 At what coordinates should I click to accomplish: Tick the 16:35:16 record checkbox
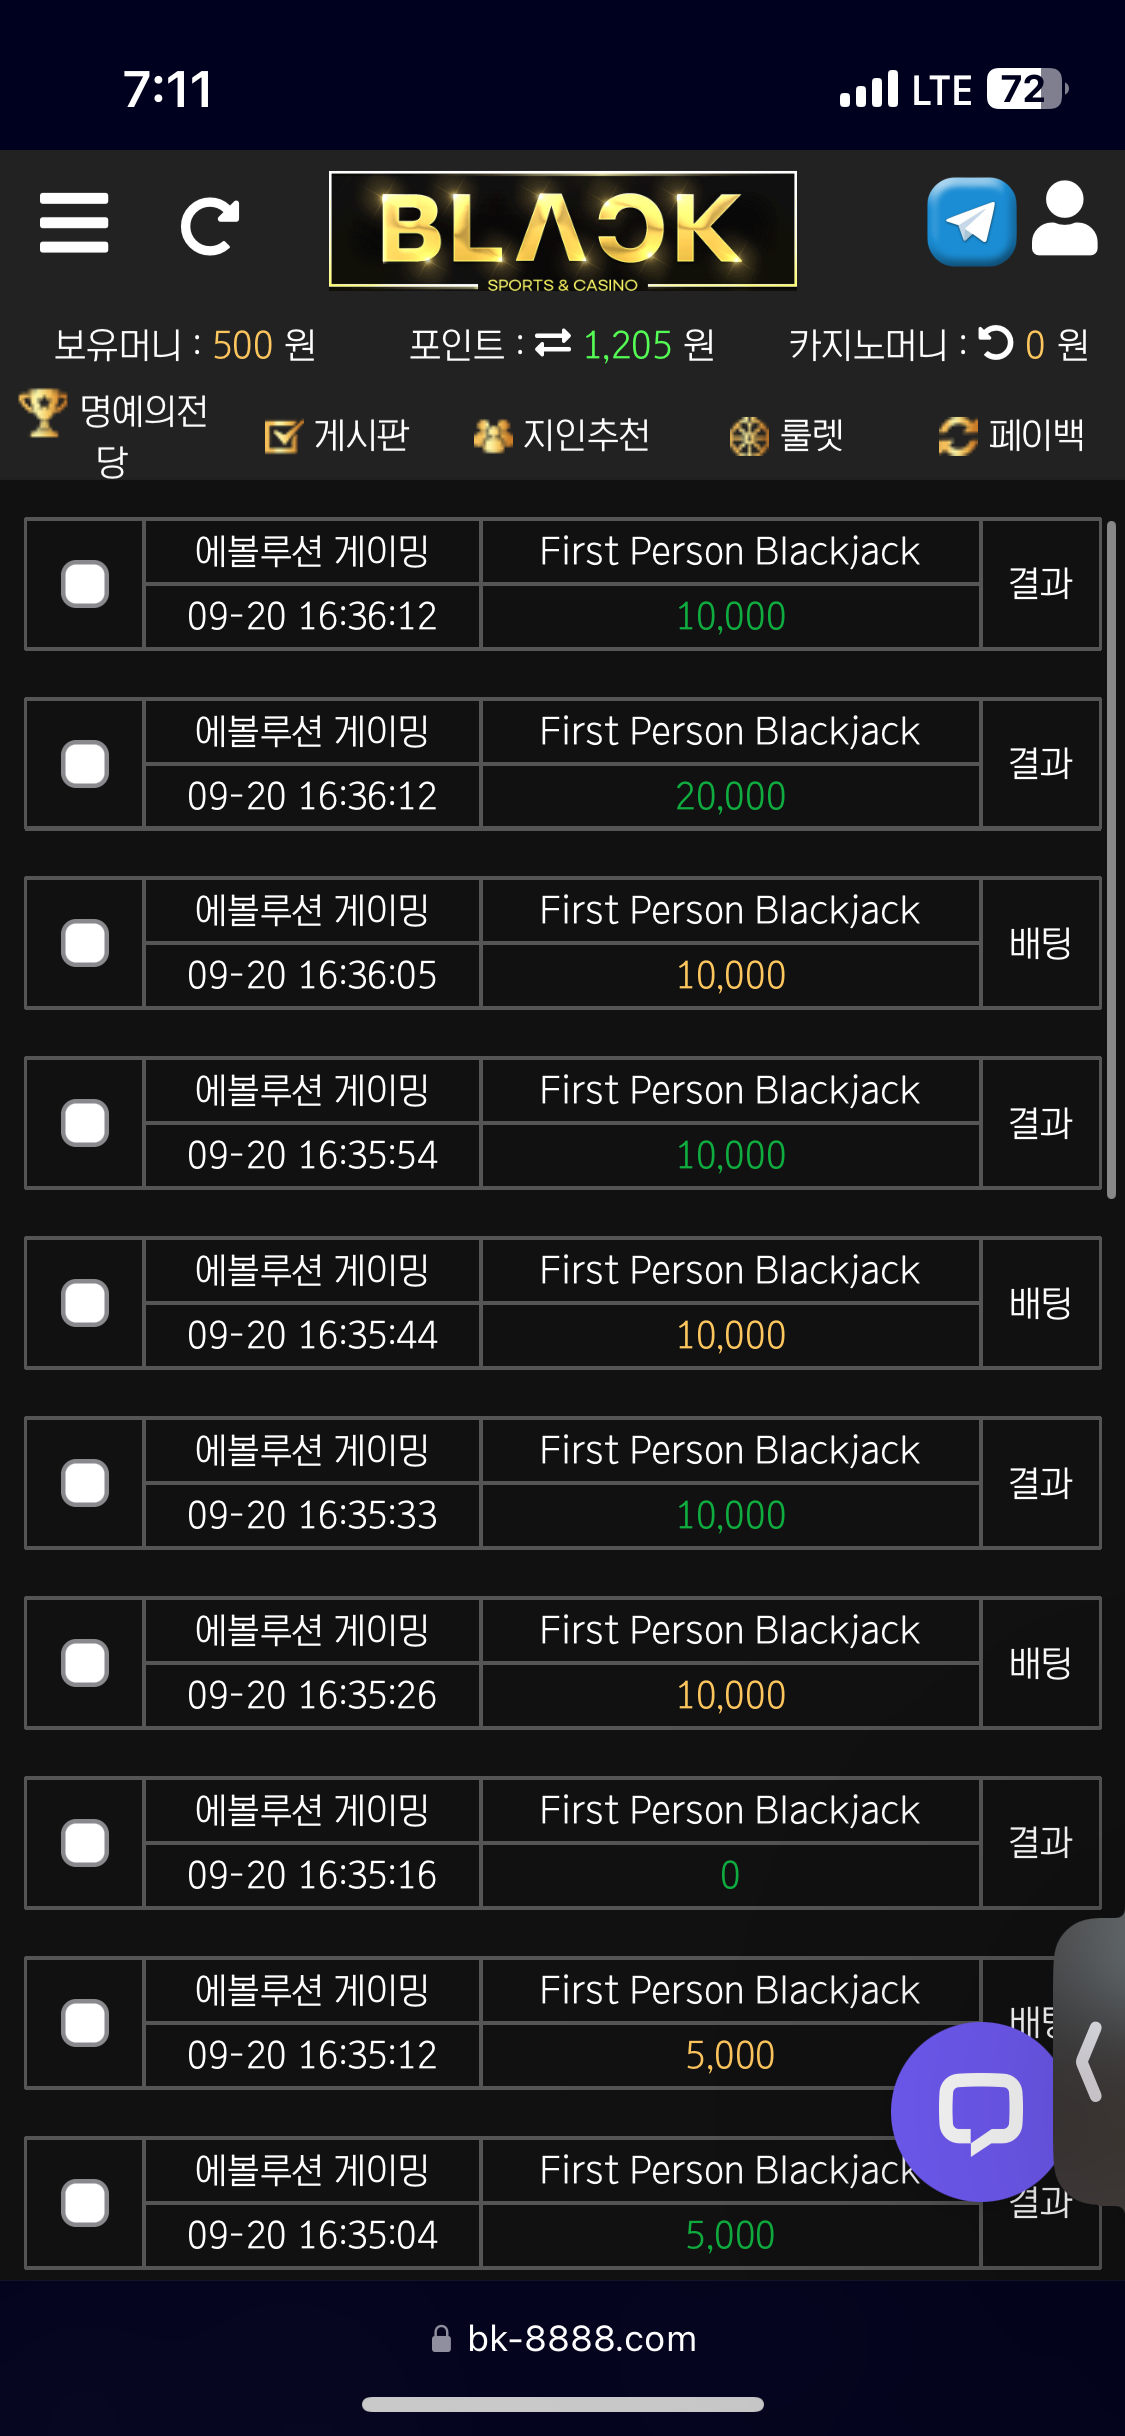85,1843
